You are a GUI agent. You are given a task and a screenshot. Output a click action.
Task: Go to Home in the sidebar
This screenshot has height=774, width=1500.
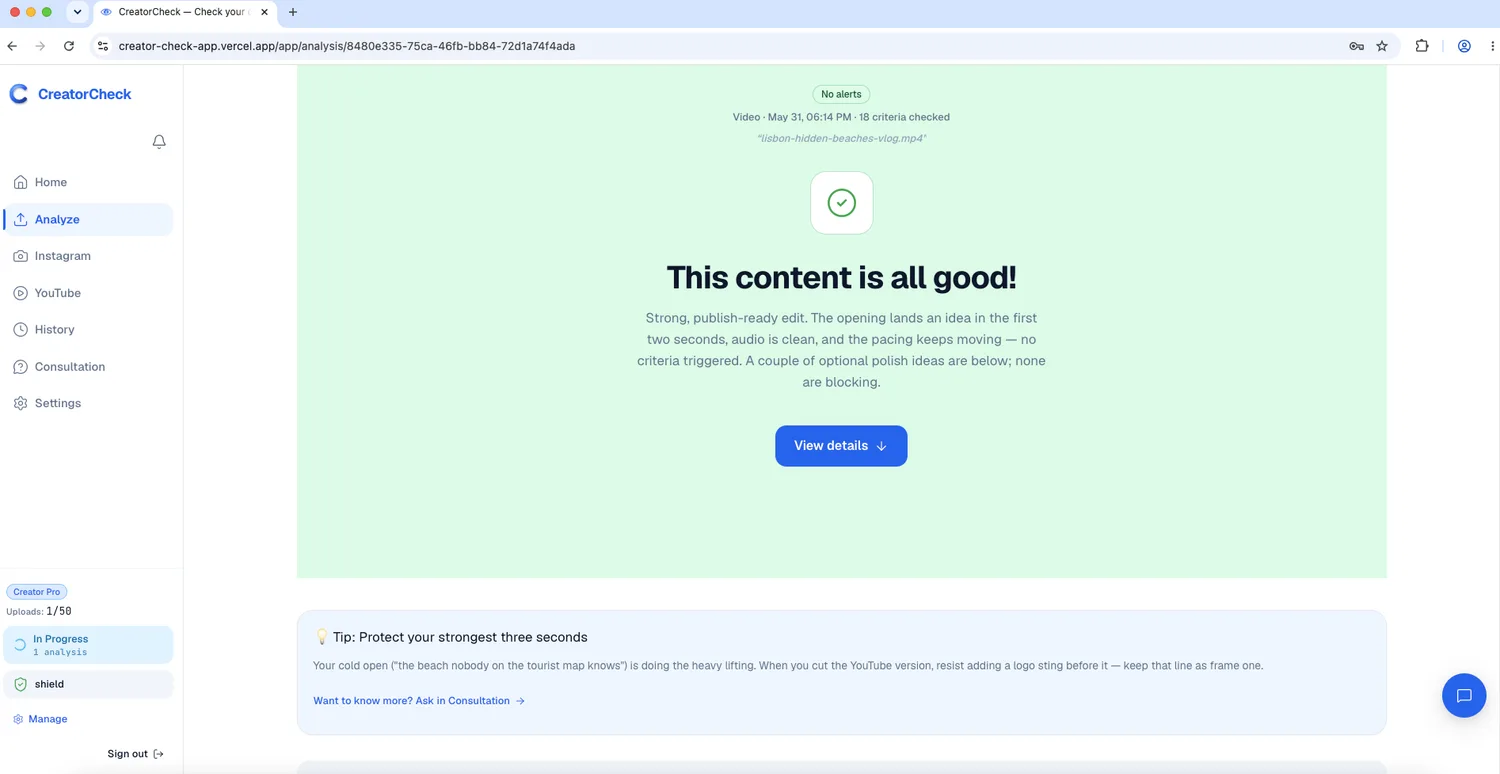(88, 182)
